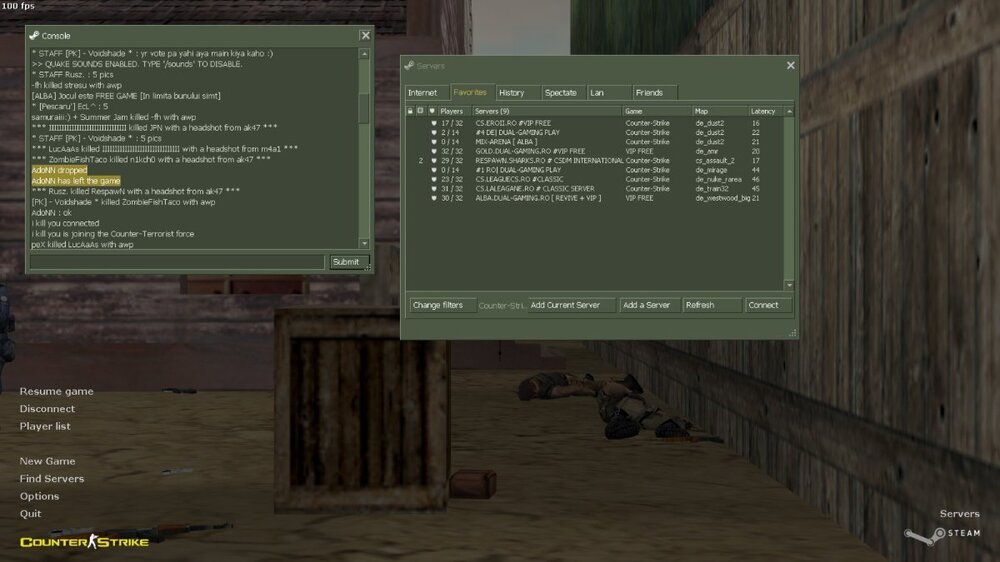The height and width of the screenshot is (562, 1000).
Task: Close the Servers window
Action: [790, 66]
